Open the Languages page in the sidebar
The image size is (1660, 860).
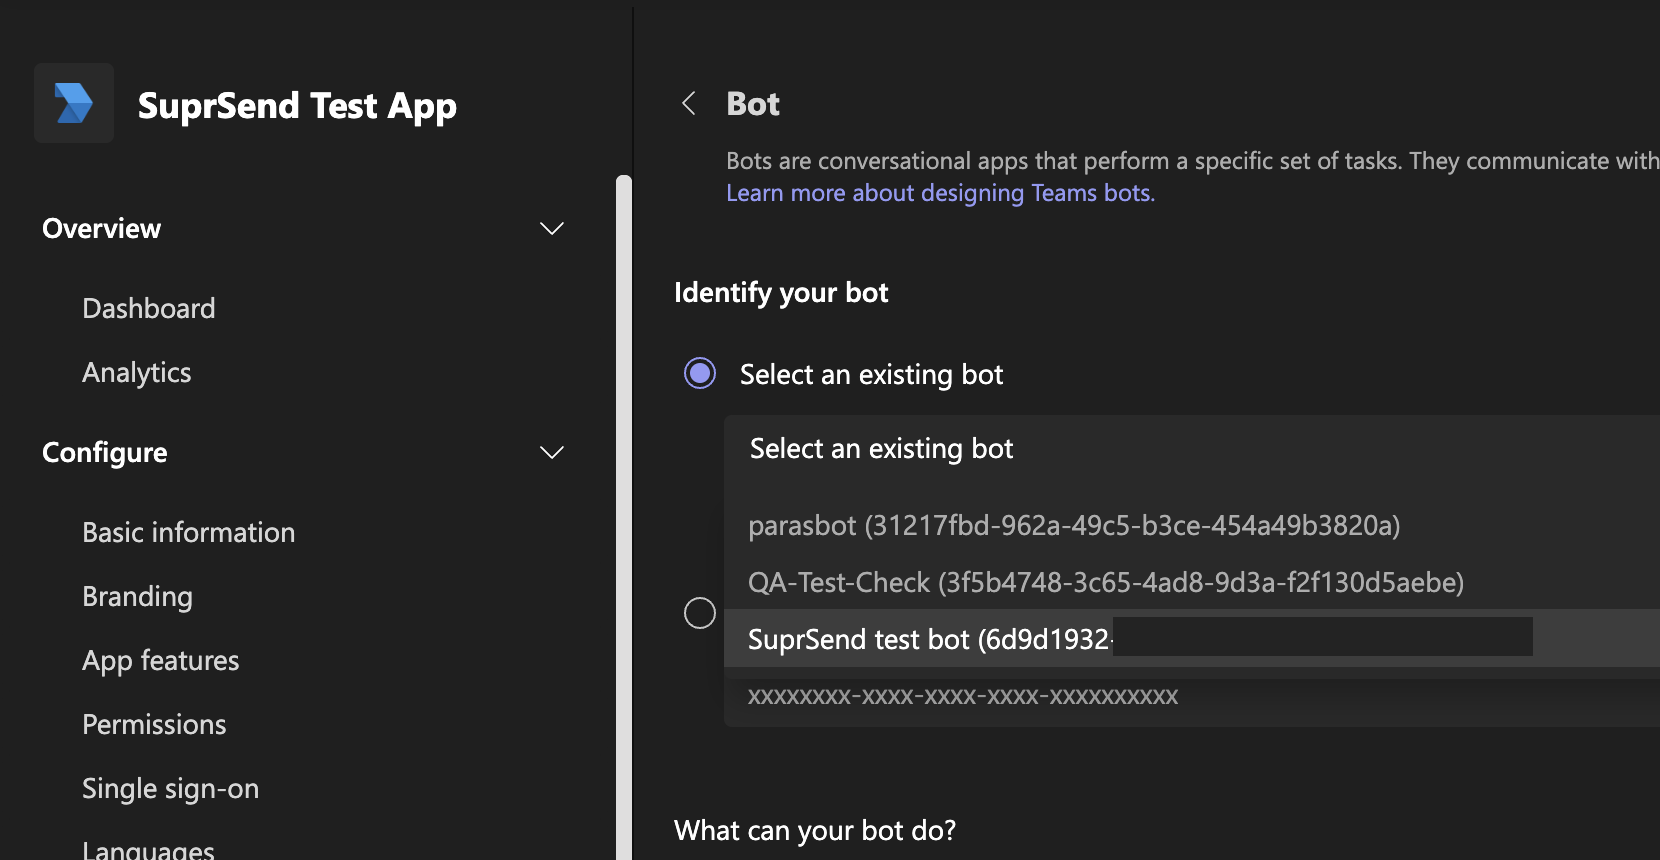149,850
